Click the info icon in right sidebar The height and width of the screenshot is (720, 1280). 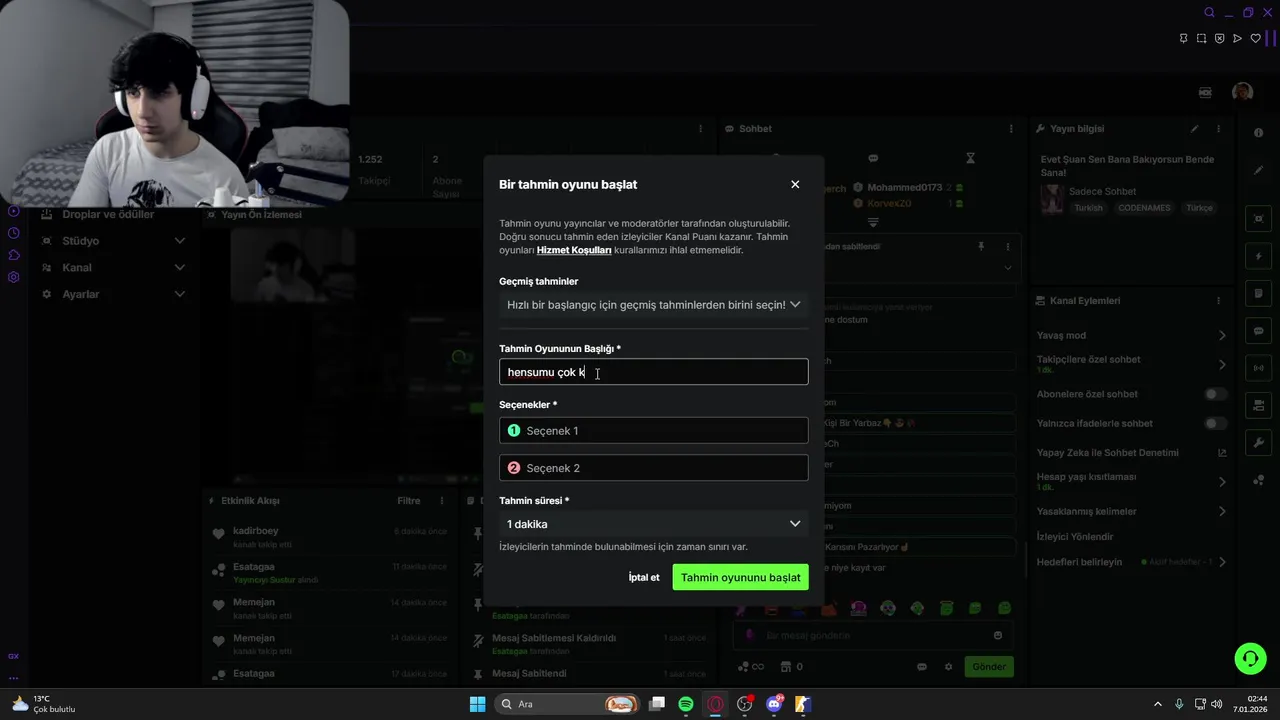[x=1258, y=133]
